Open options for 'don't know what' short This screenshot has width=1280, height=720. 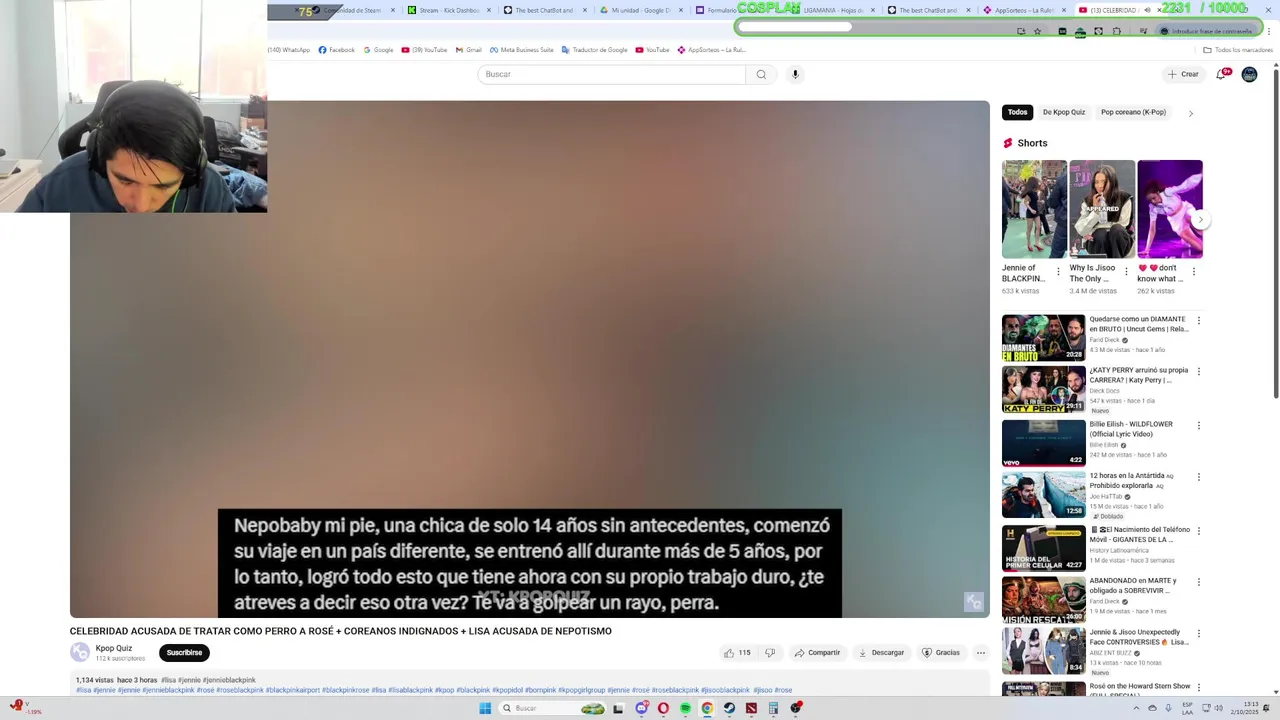(x=1193, y=271)
